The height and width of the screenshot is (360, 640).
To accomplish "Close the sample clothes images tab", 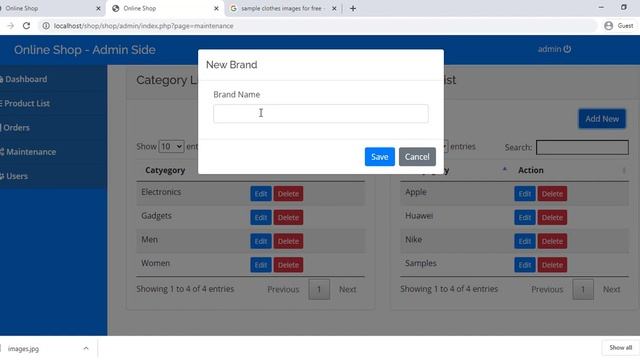I will (x=334, y=8).
